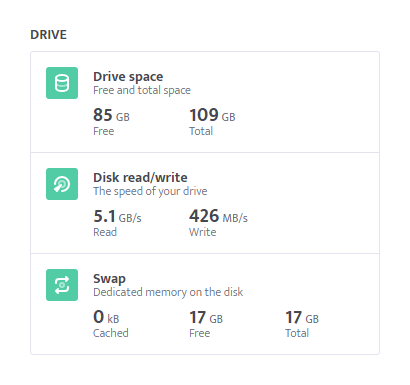Select the Swap heading
Screen dimensions: 410x385
pos(109,279)
